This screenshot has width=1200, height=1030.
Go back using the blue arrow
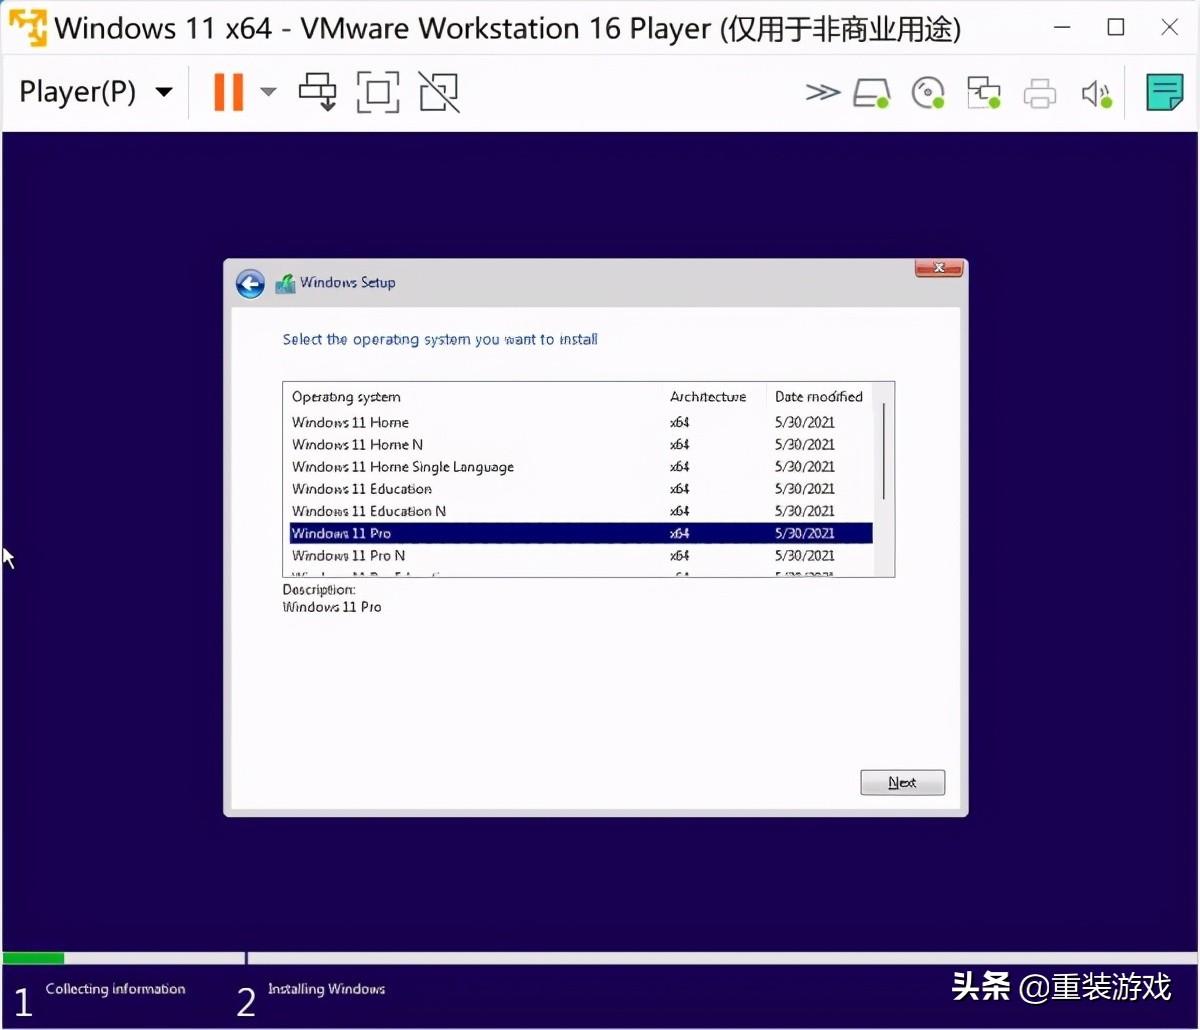250,284
